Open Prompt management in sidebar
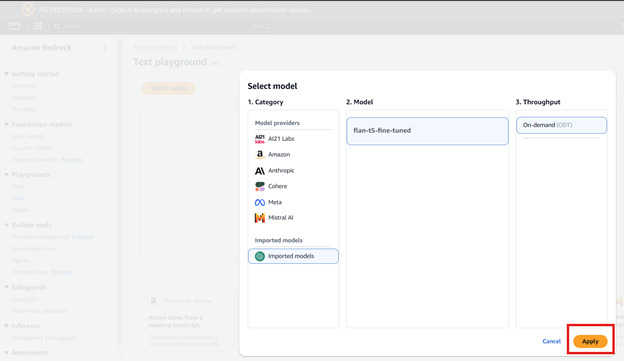 click(x=40, y=237)
